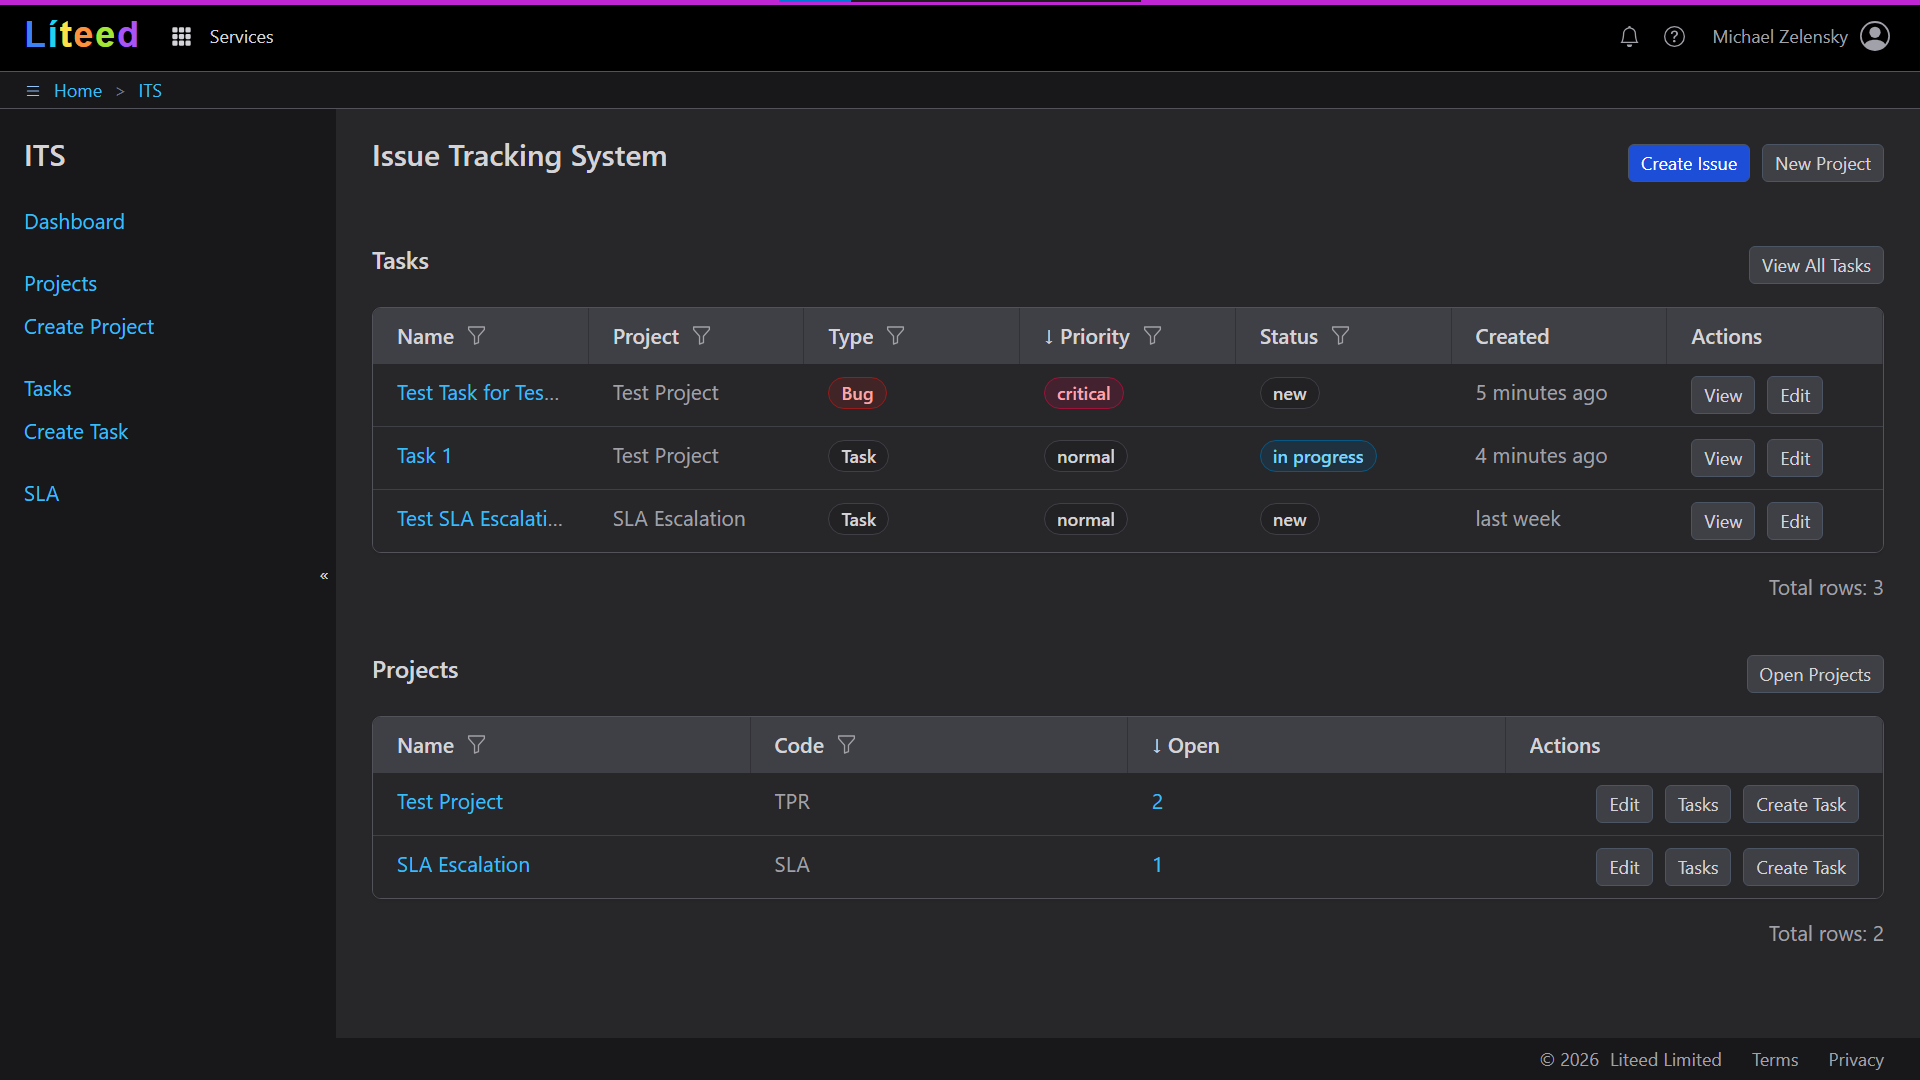1920x1080 pixels.
Task: Open filter on Tasks Project column
Action: click(x=702, y=336)
